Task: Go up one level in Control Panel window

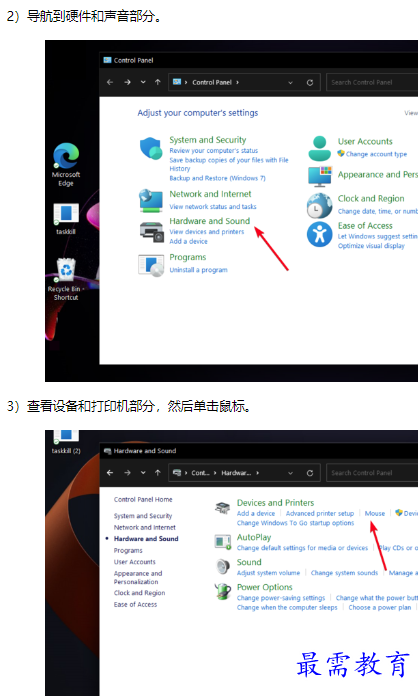Action: [x=158, y=82]
